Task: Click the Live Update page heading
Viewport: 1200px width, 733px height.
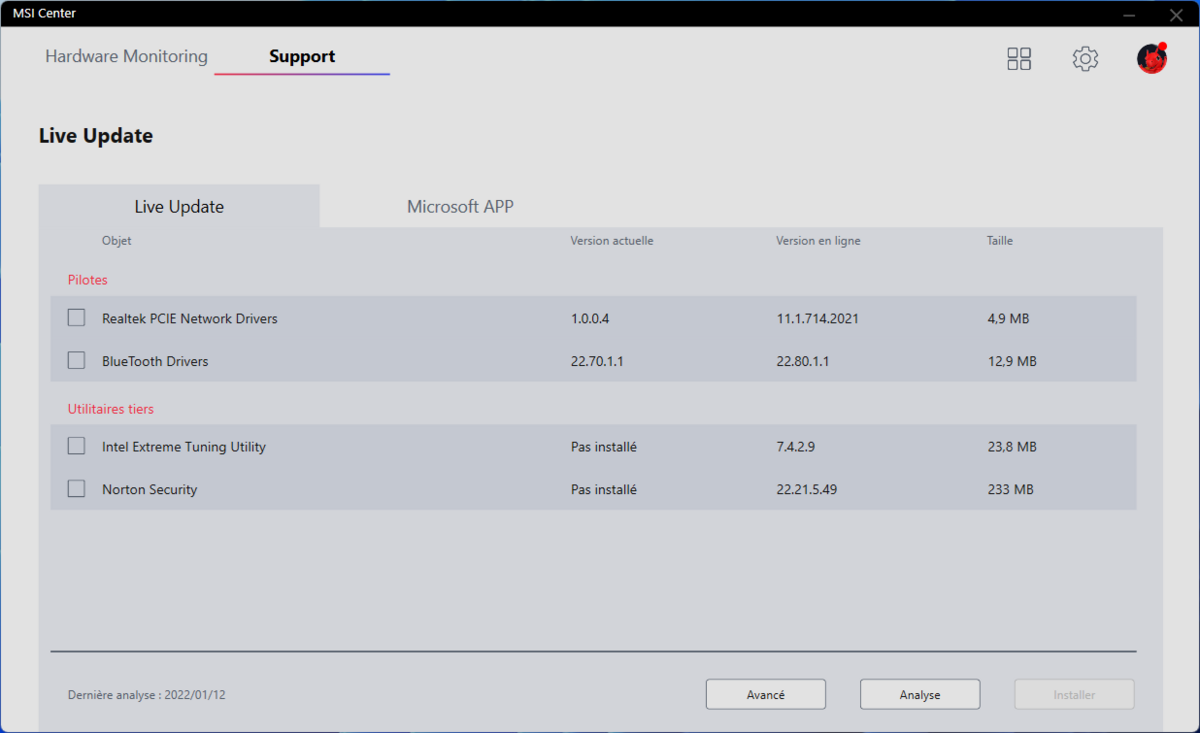Action: (96, 136)
